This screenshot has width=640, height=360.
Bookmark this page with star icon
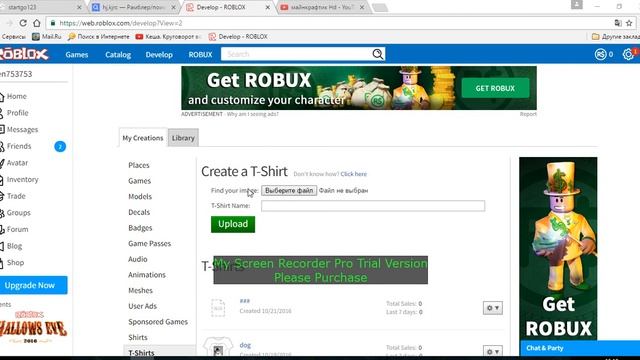coord(629,23)
